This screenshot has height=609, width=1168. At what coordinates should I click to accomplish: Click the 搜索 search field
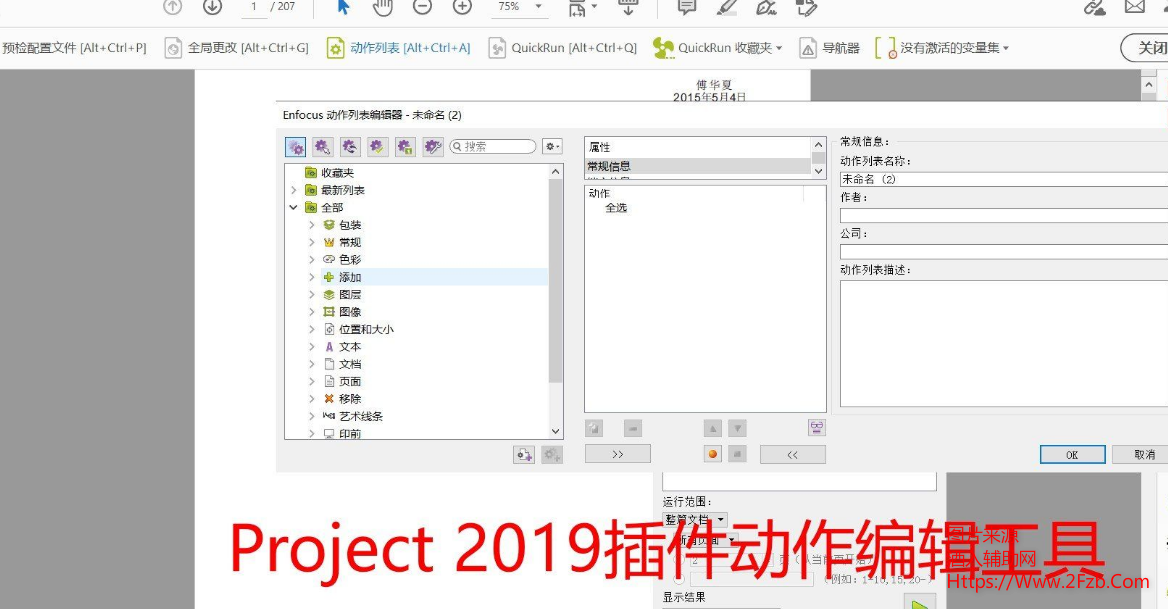point(493,147)
